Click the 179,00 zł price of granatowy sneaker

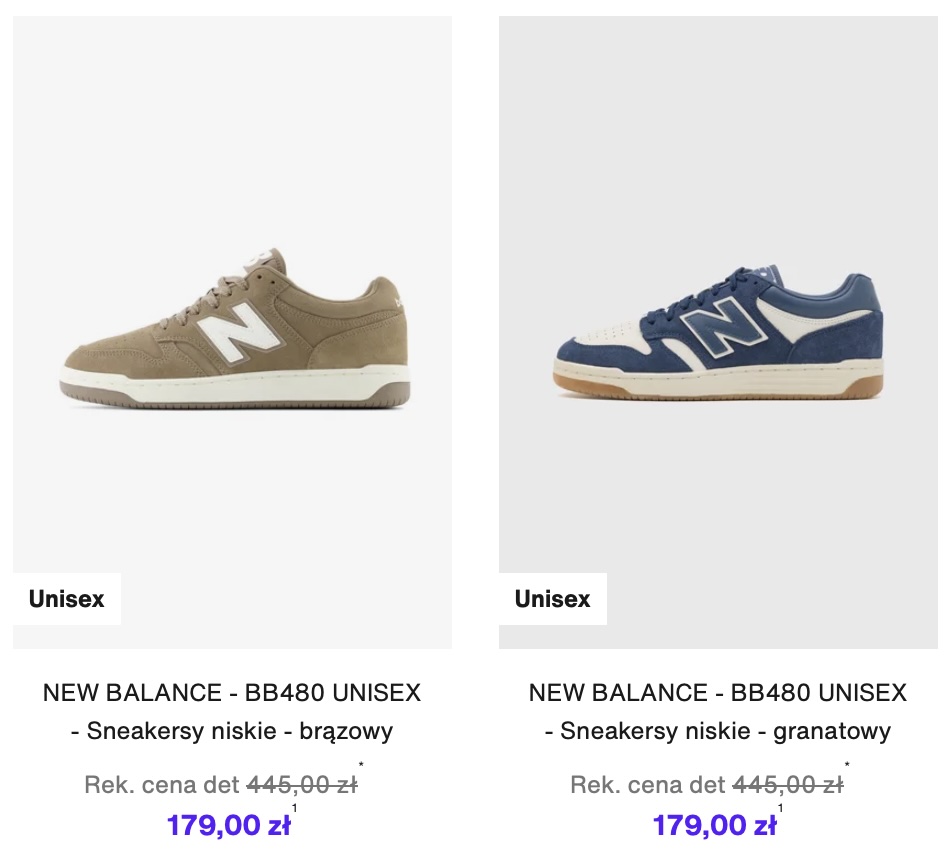pos(714,826)
